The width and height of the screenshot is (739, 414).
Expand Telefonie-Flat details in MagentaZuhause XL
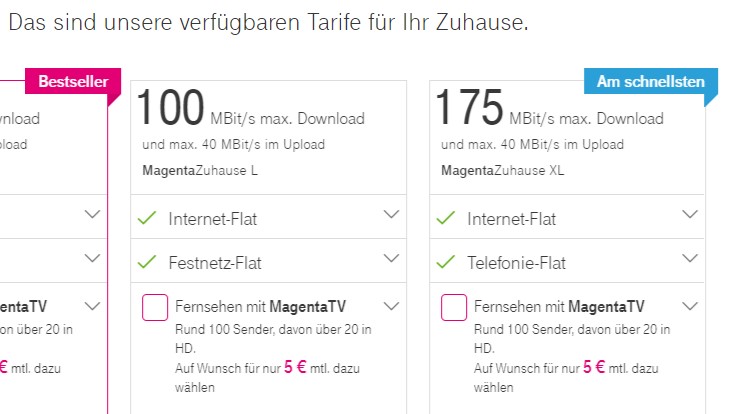click(690, 258)
